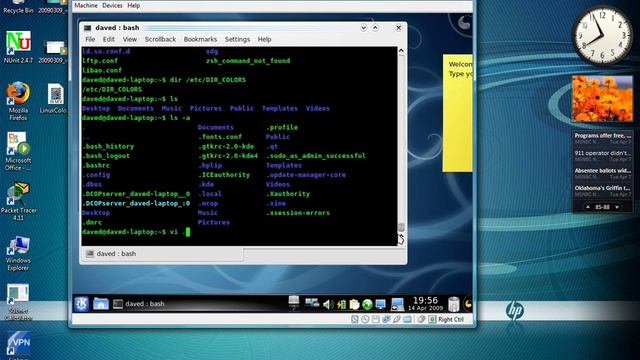Click '.xsession-errors' in terminal output
Image resolution: width=640 pixels, height=360 pixels.
coord(298,213)
